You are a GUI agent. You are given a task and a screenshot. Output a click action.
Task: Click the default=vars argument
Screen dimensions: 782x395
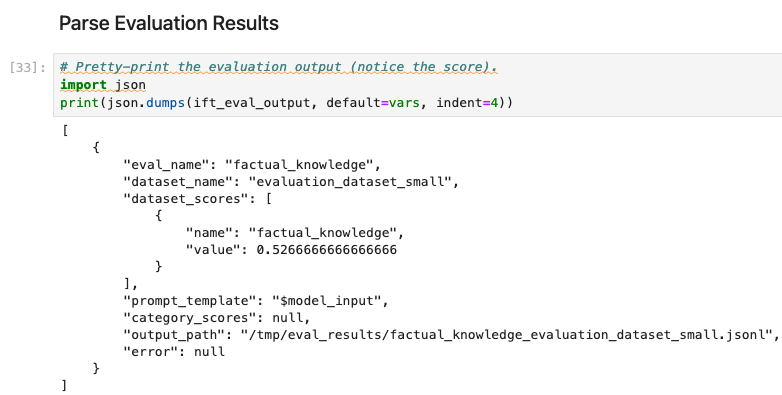pos(373,103)
